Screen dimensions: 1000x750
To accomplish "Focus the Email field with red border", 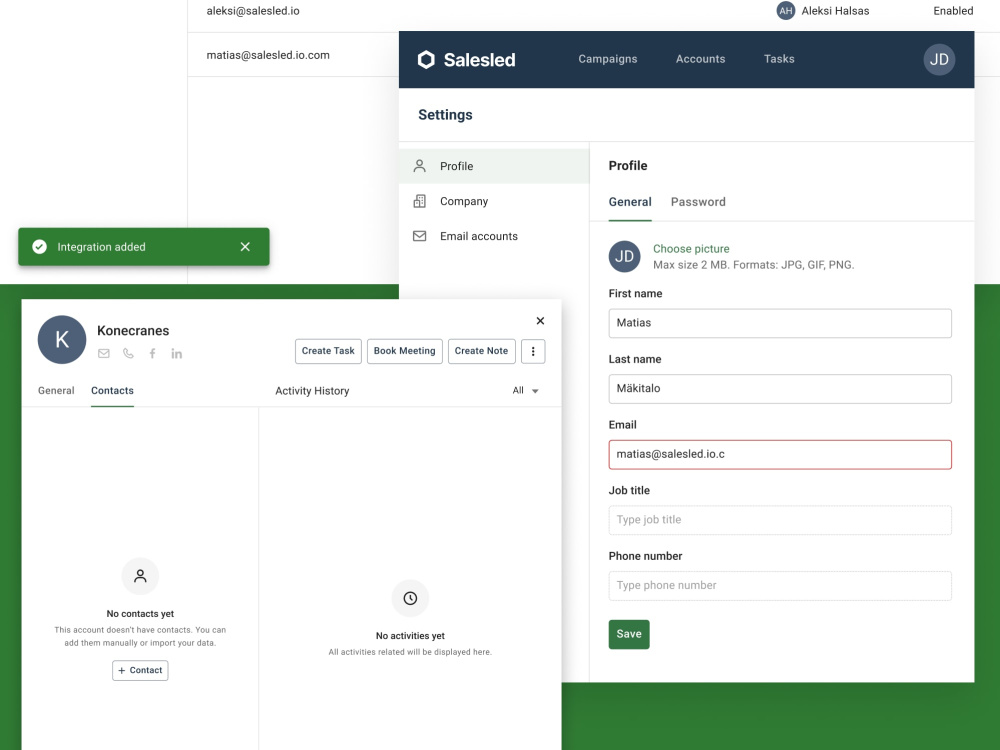I will coord(780,455).
